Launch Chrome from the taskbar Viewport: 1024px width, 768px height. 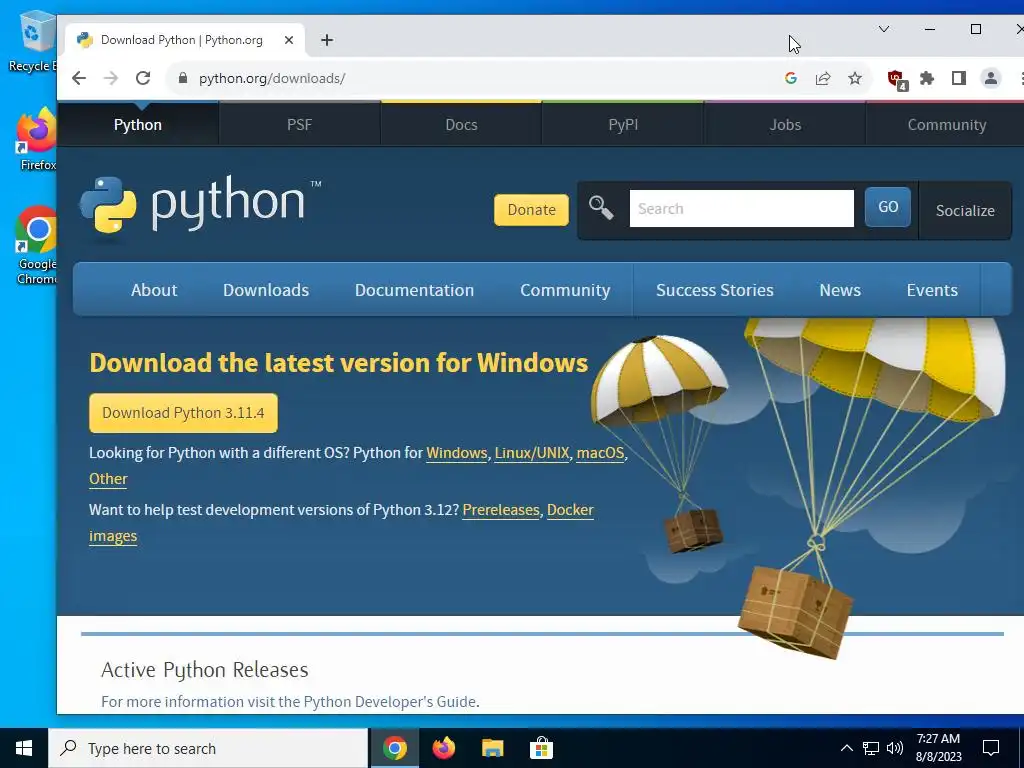pos(394,748)
